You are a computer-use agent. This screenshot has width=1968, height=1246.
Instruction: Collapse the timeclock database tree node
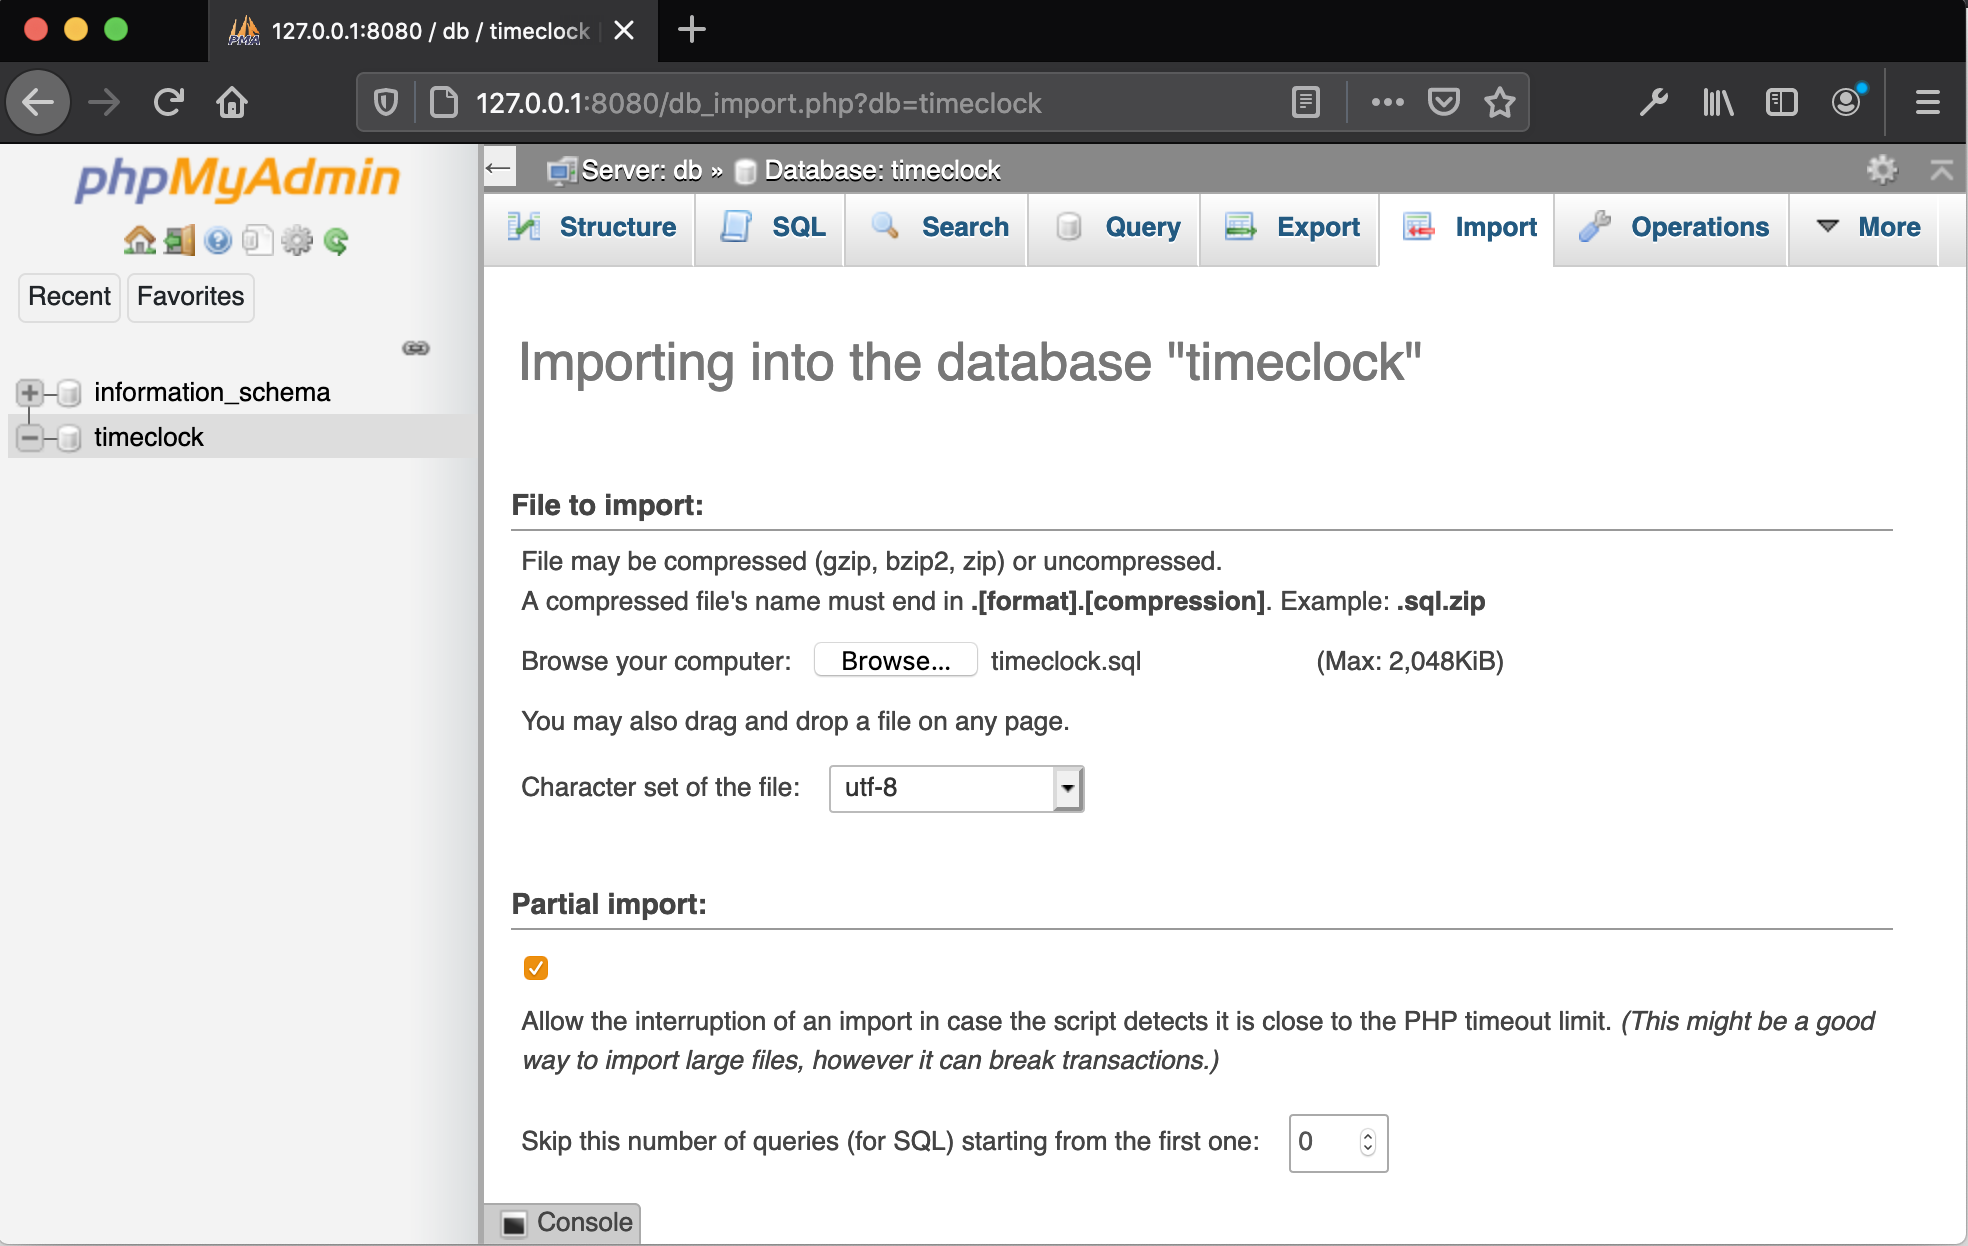(30, 437)
